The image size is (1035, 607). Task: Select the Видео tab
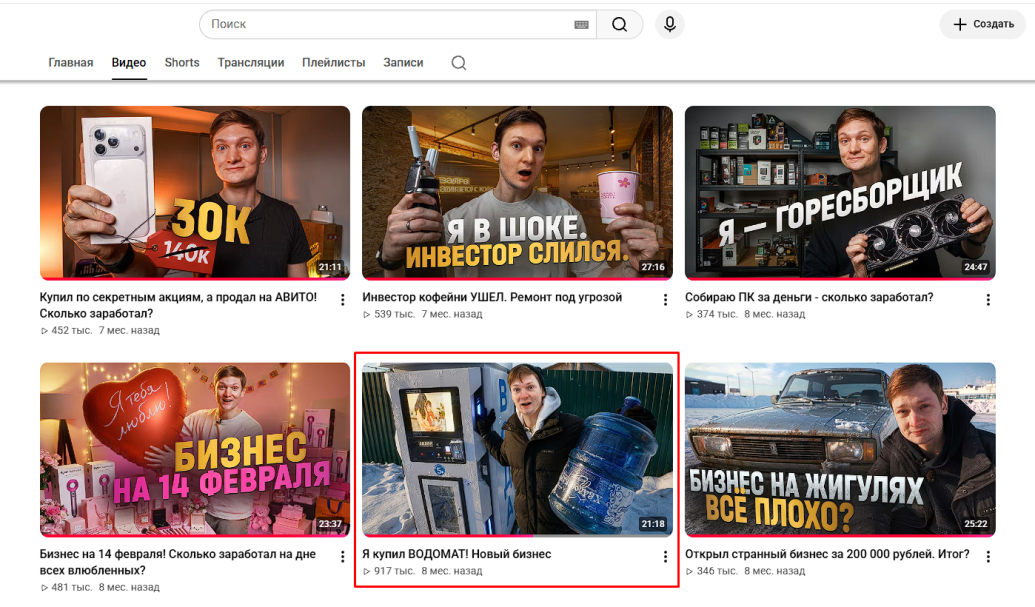[129, 63]
